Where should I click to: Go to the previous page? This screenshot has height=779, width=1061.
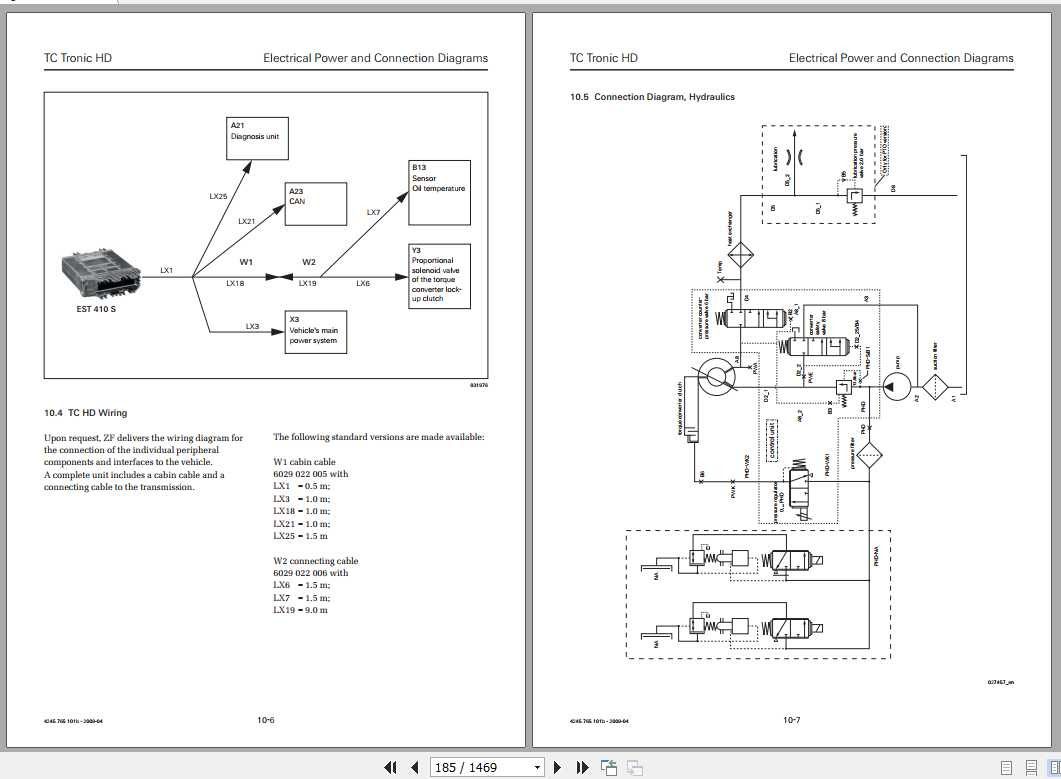point(415,767)
